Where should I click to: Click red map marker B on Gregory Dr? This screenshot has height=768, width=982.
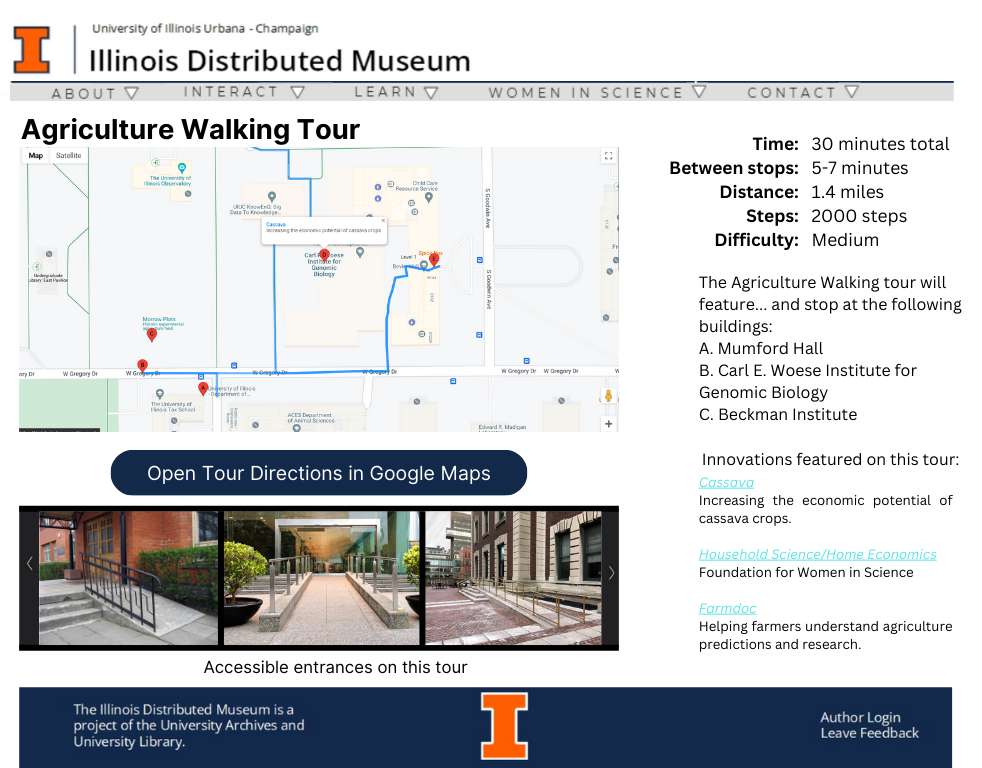tap(142, 366)
